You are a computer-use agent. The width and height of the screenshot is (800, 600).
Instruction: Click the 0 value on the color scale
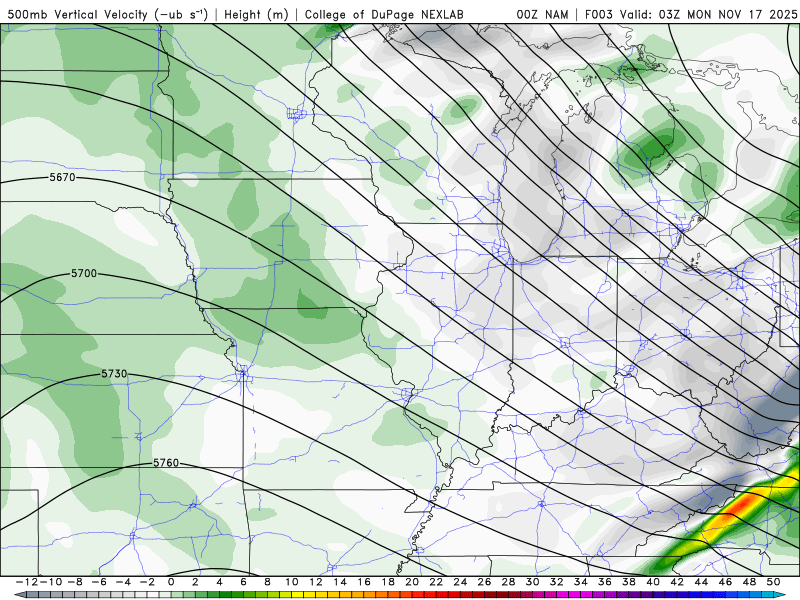click(x=171, y=582)
